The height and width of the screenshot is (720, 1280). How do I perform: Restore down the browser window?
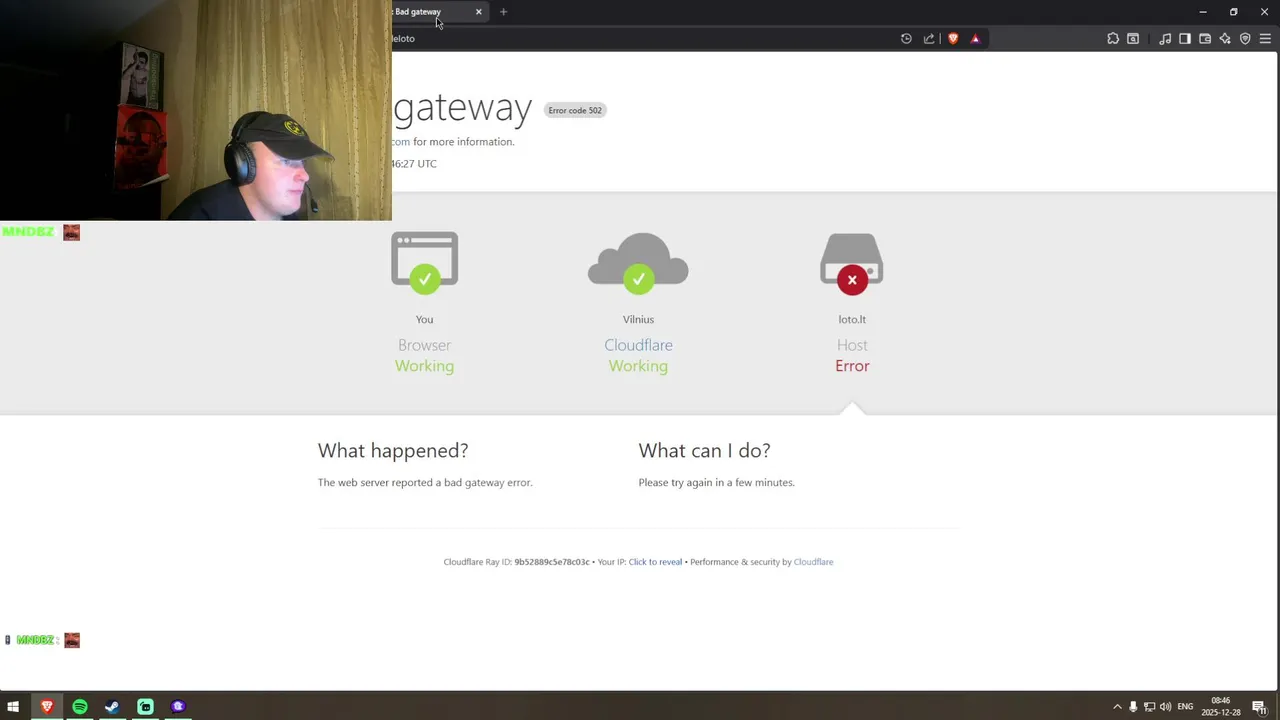coord(1233,12)
